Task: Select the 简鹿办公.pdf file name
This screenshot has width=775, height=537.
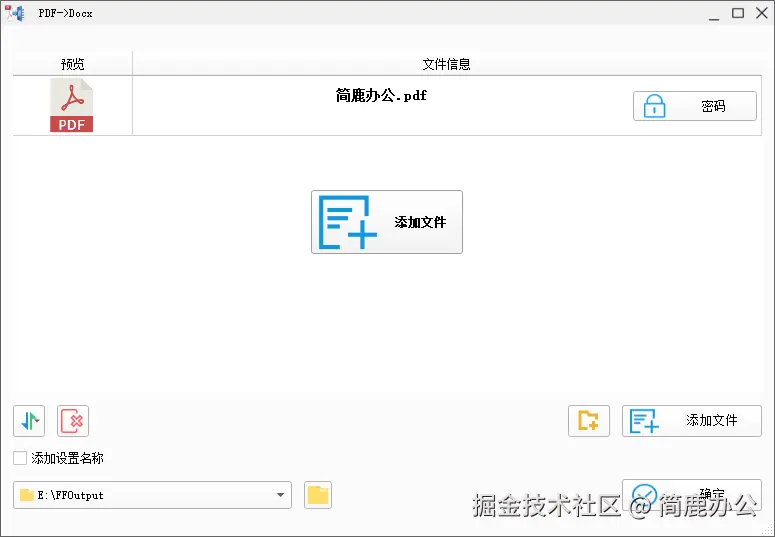Action: (381, 95)
